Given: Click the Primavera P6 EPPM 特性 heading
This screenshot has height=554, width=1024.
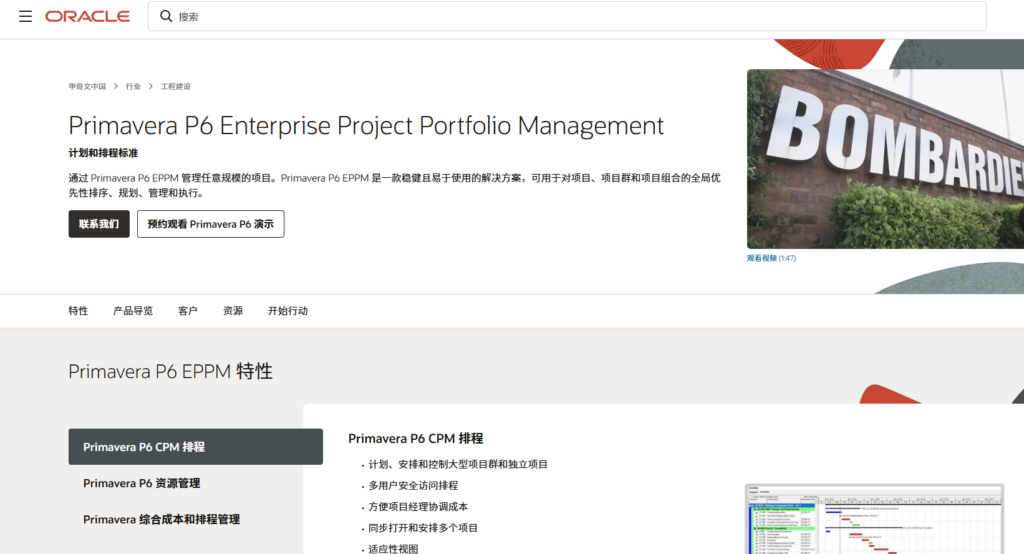Looking at the screenshot, I should [x=170, y=371].
